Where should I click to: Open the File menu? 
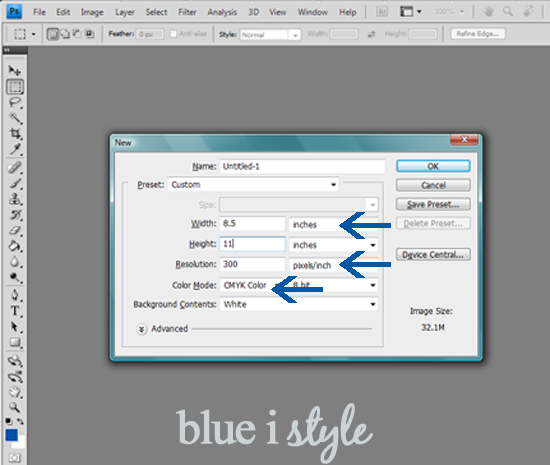click(x=39, y=12)
